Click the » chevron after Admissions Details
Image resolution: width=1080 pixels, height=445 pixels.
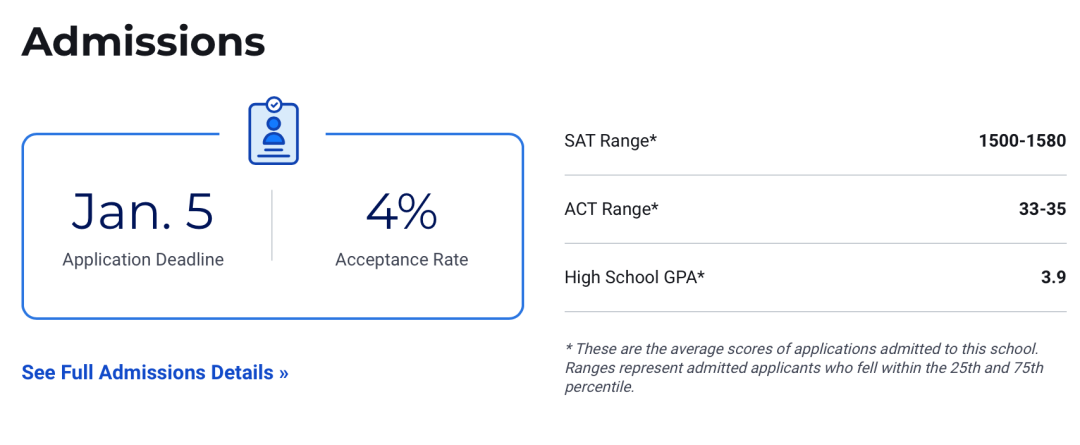pos(284,373)
